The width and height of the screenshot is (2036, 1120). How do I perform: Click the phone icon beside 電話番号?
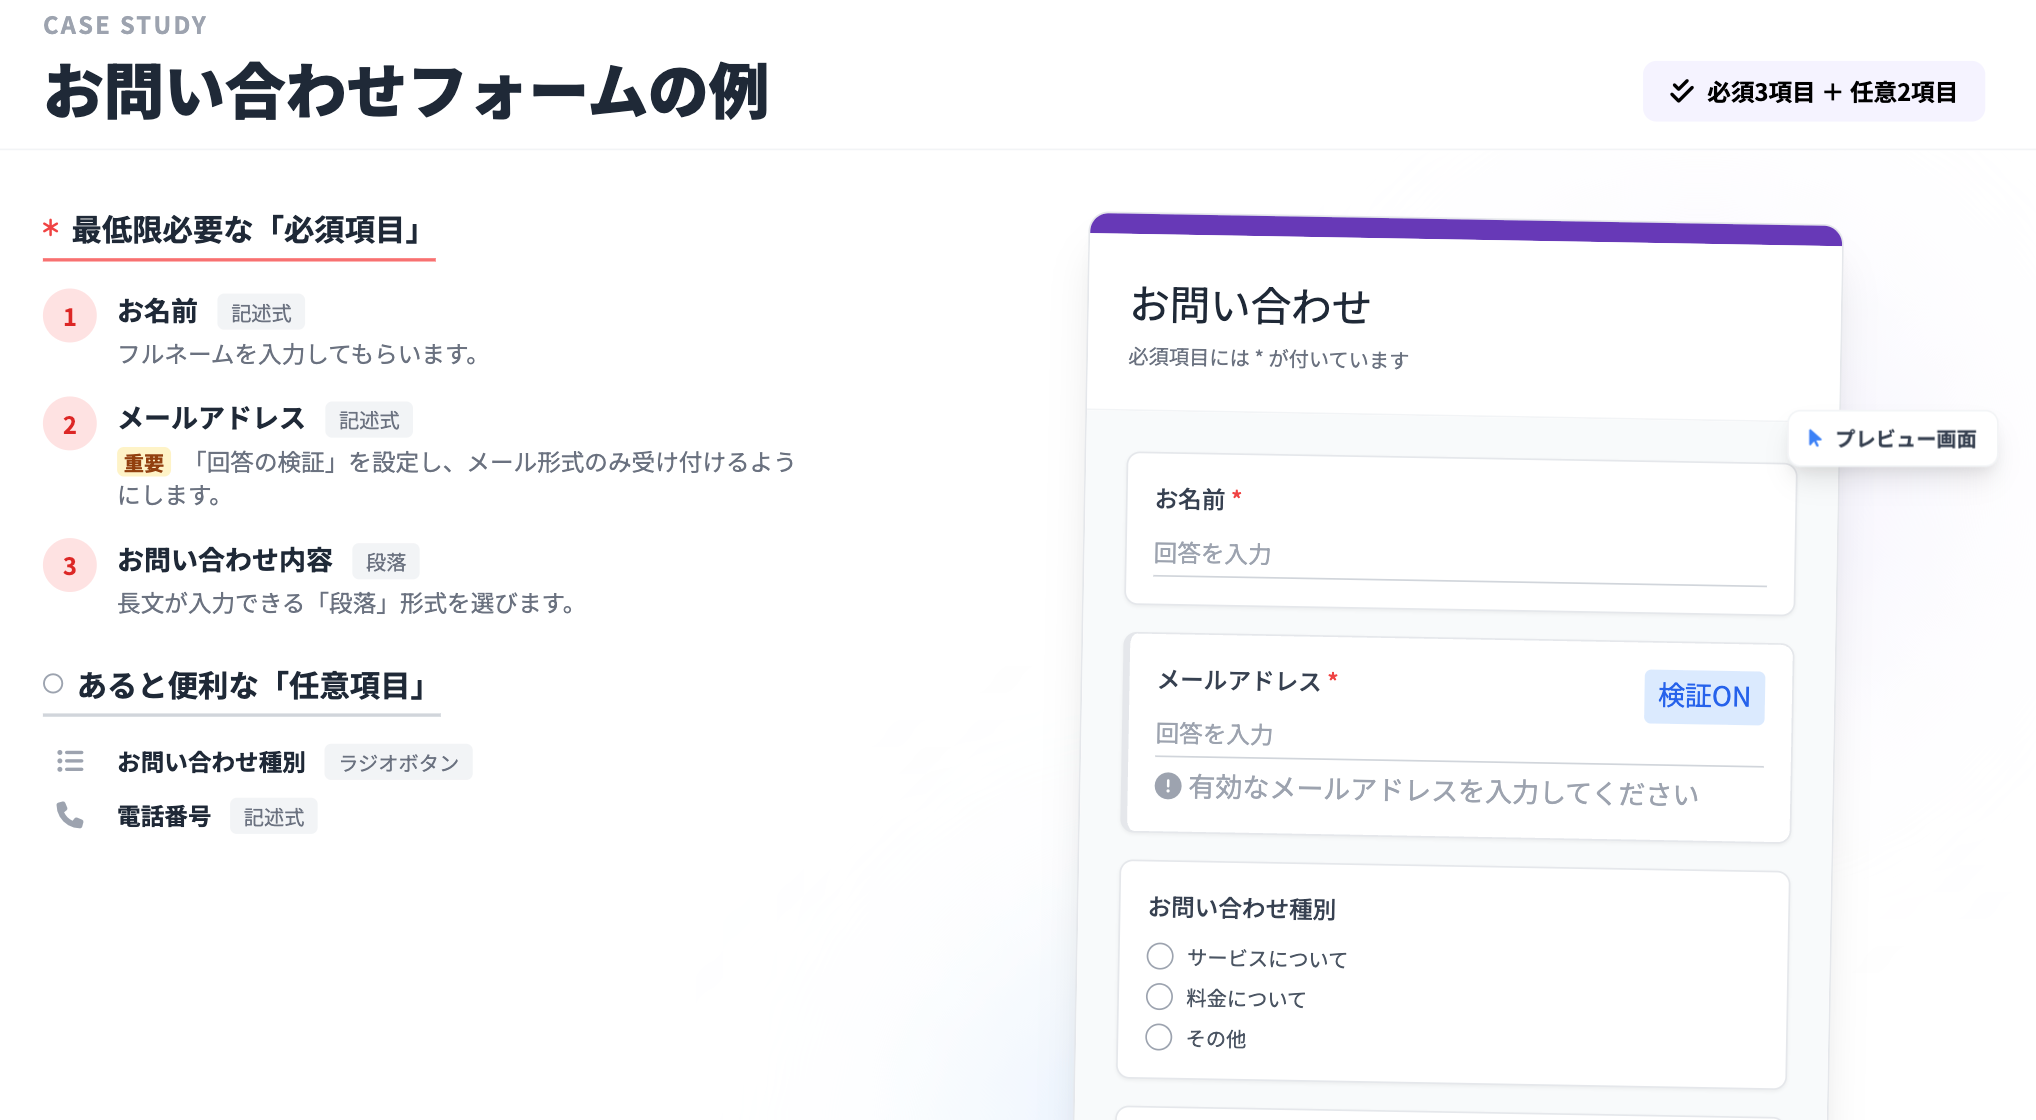(70, 816)
